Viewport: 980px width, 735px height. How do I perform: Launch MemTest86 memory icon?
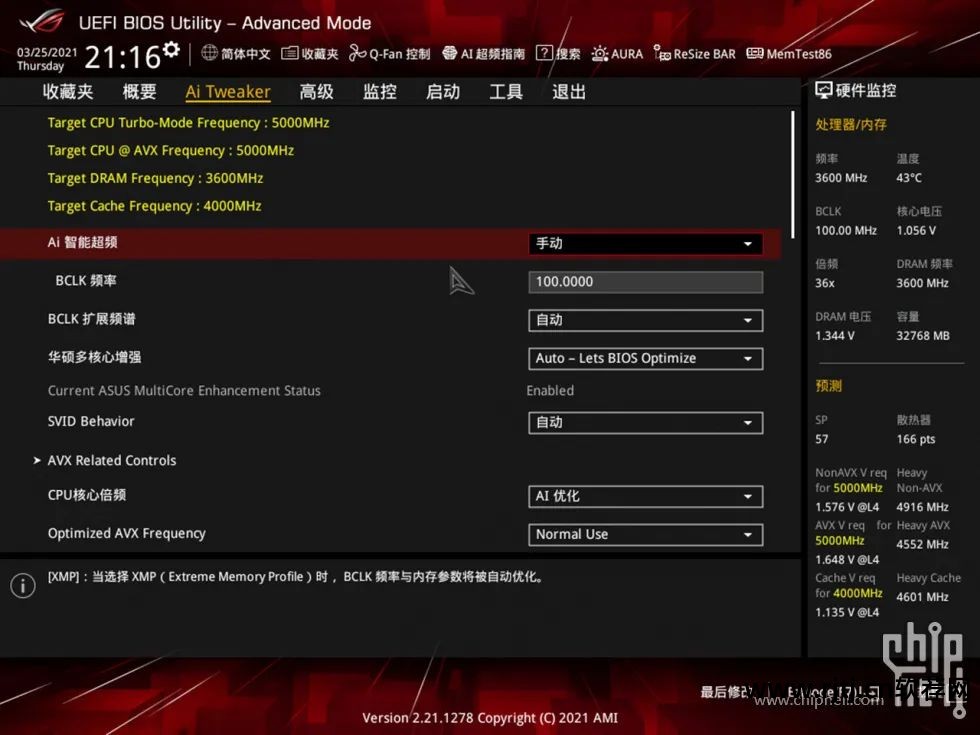pyautogui.click(x=755, y=53)
